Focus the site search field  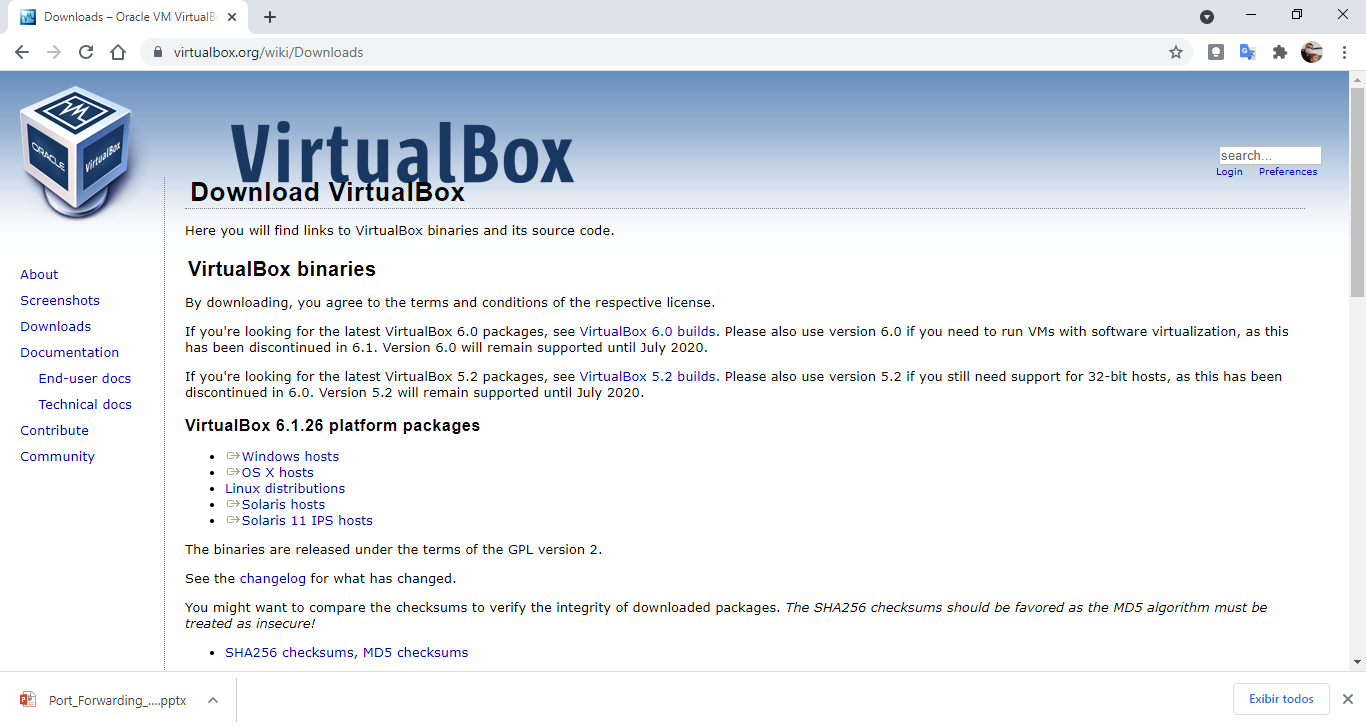point(1270,155)
